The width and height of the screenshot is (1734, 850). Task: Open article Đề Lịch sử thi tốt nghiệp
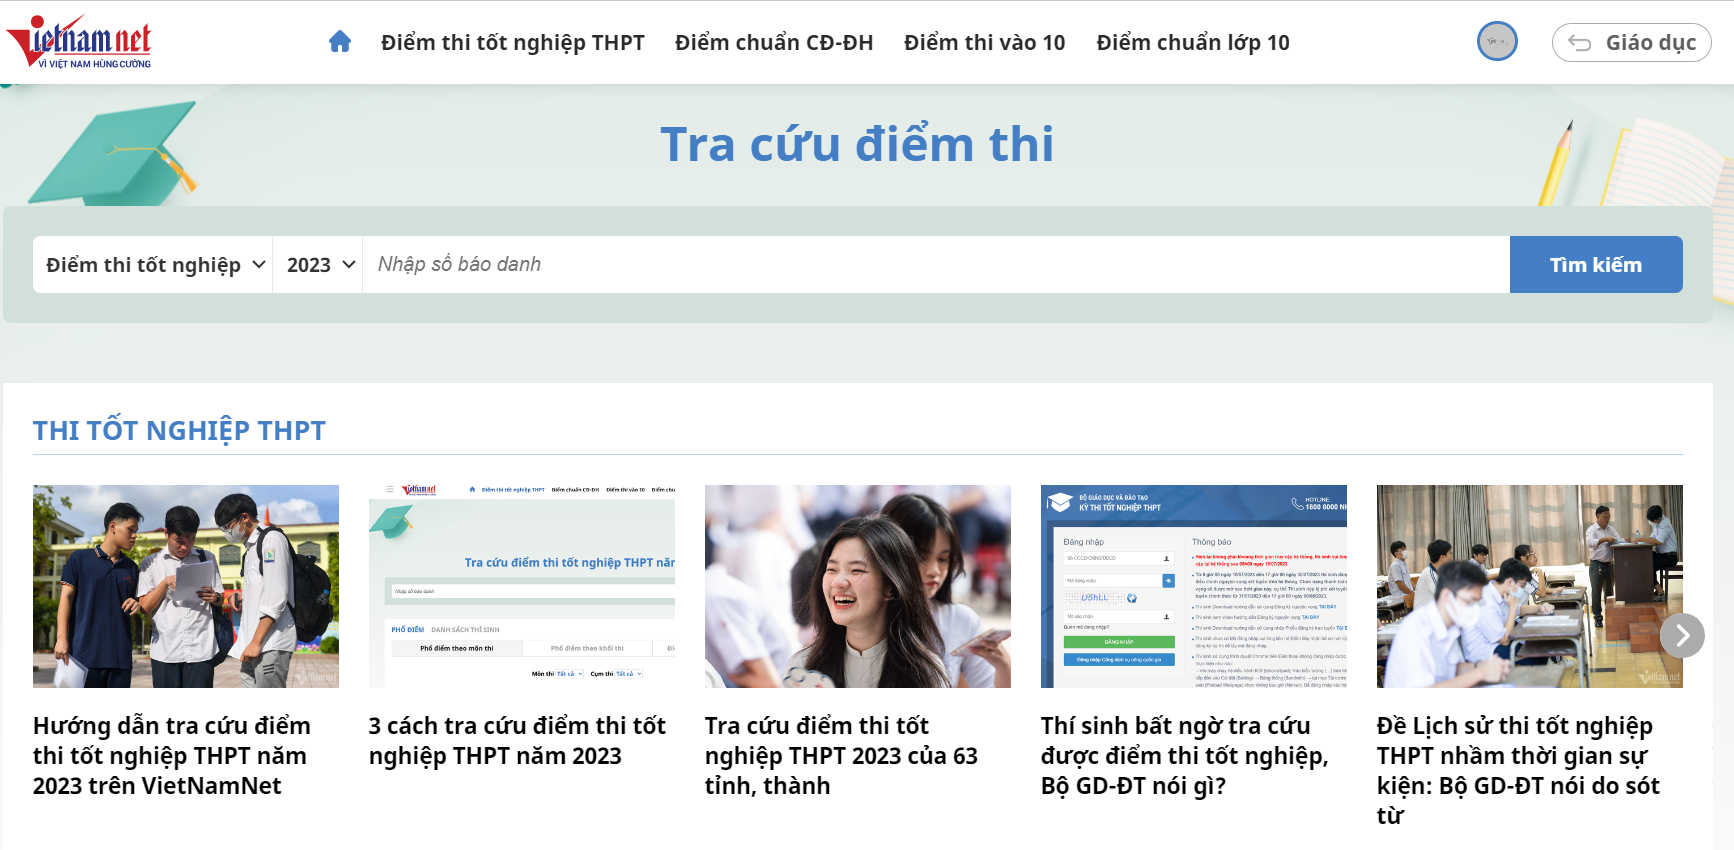(x=1518, y=770)
